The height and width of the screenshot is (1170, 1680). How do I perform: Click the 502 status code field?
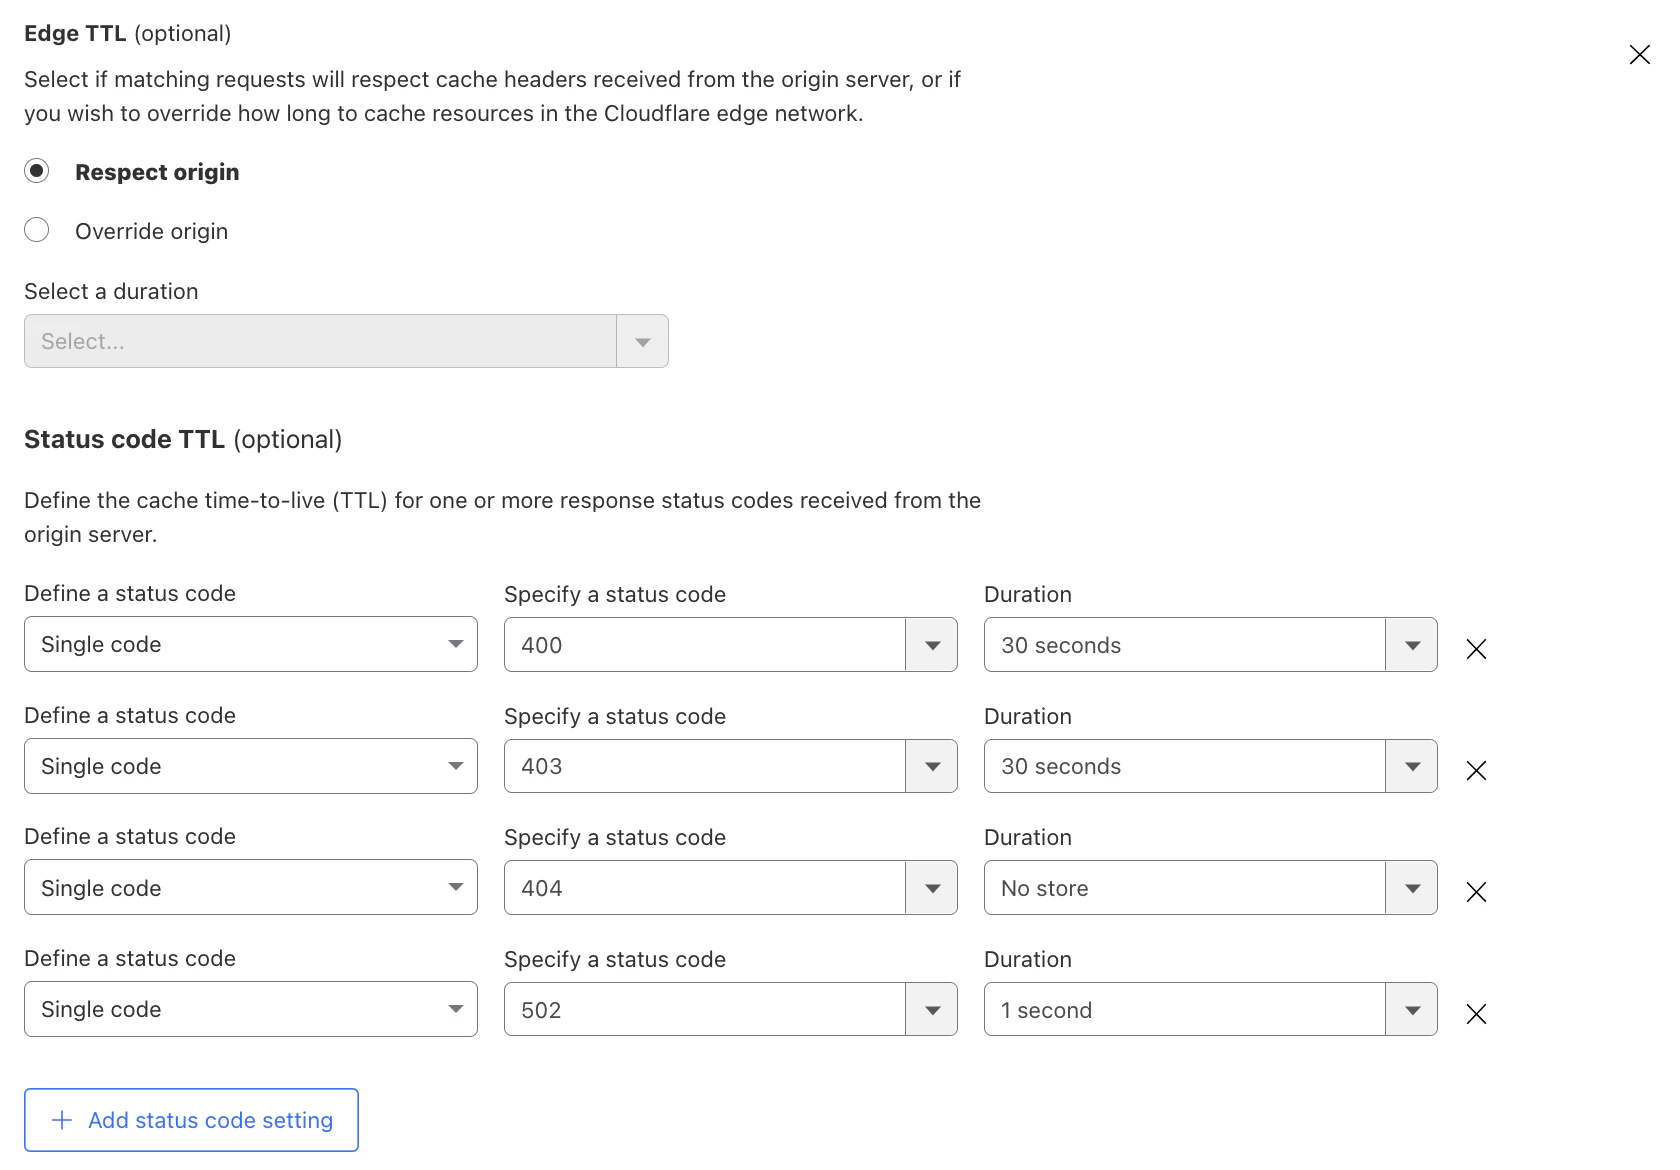pos(704,1010)
